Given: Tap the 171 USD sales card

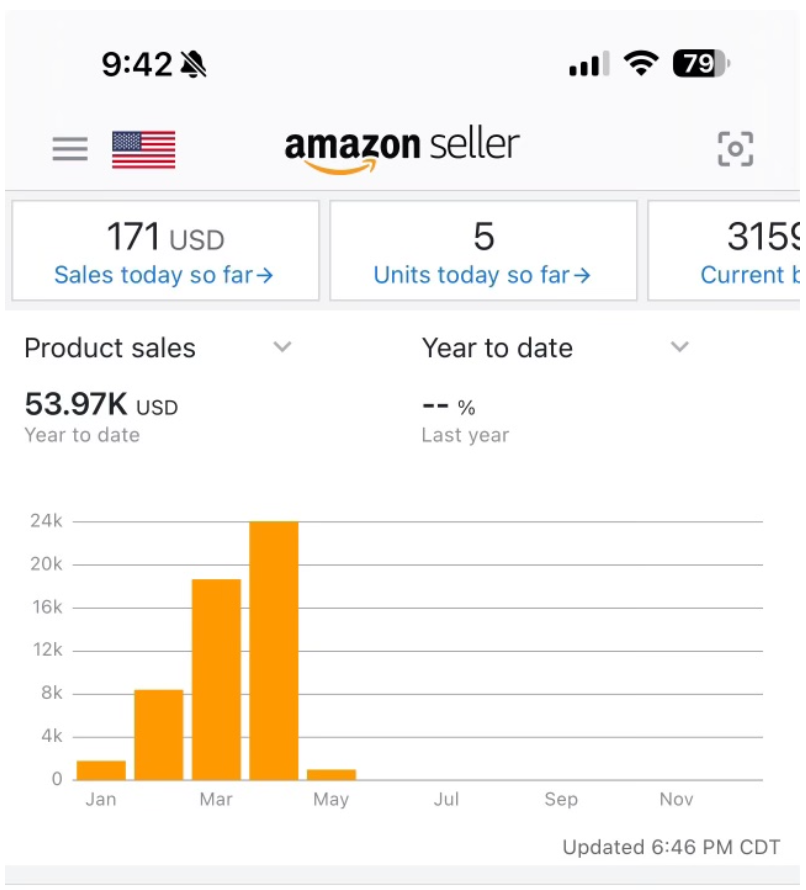Looking at the screenshot, I should (x=165, y=238).
